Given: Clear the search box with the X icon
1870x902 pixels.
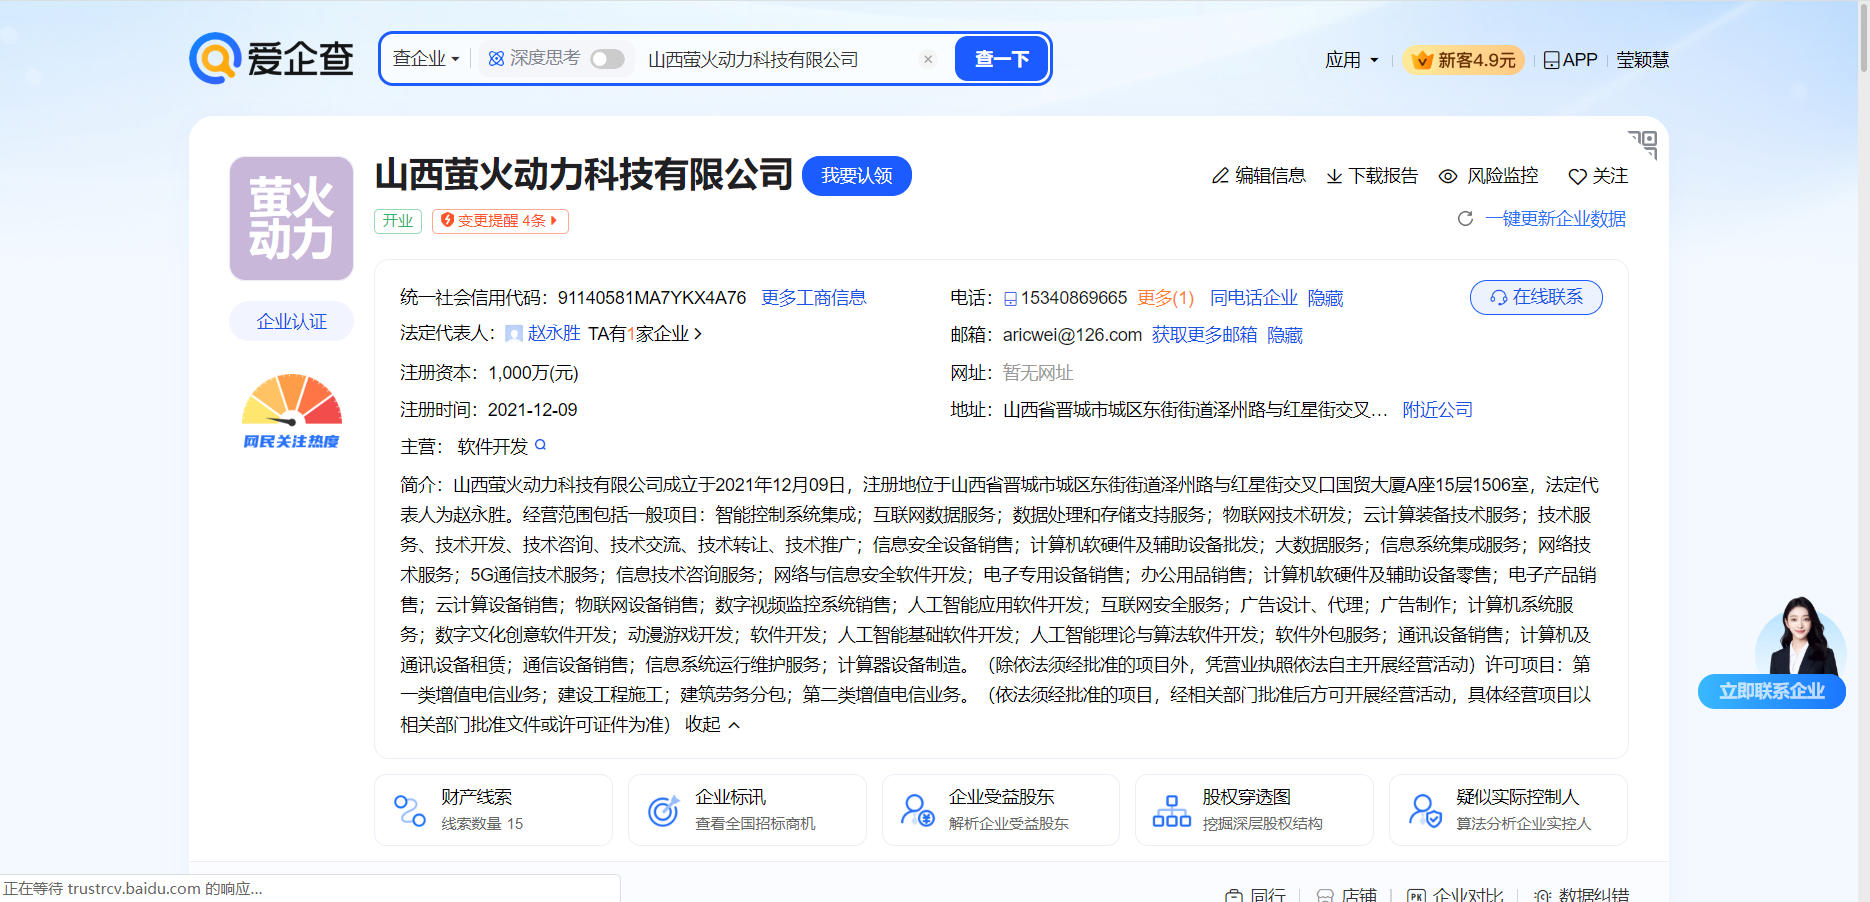Looking at the screenshot, I should point(928,59).
